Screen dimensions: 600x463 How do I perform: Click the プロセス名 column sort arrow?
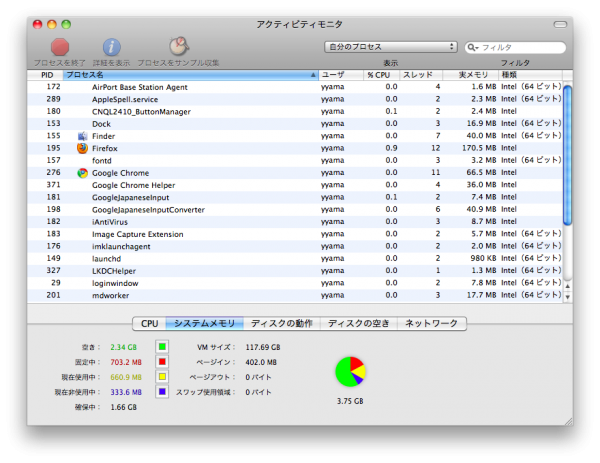click(313, 75)
